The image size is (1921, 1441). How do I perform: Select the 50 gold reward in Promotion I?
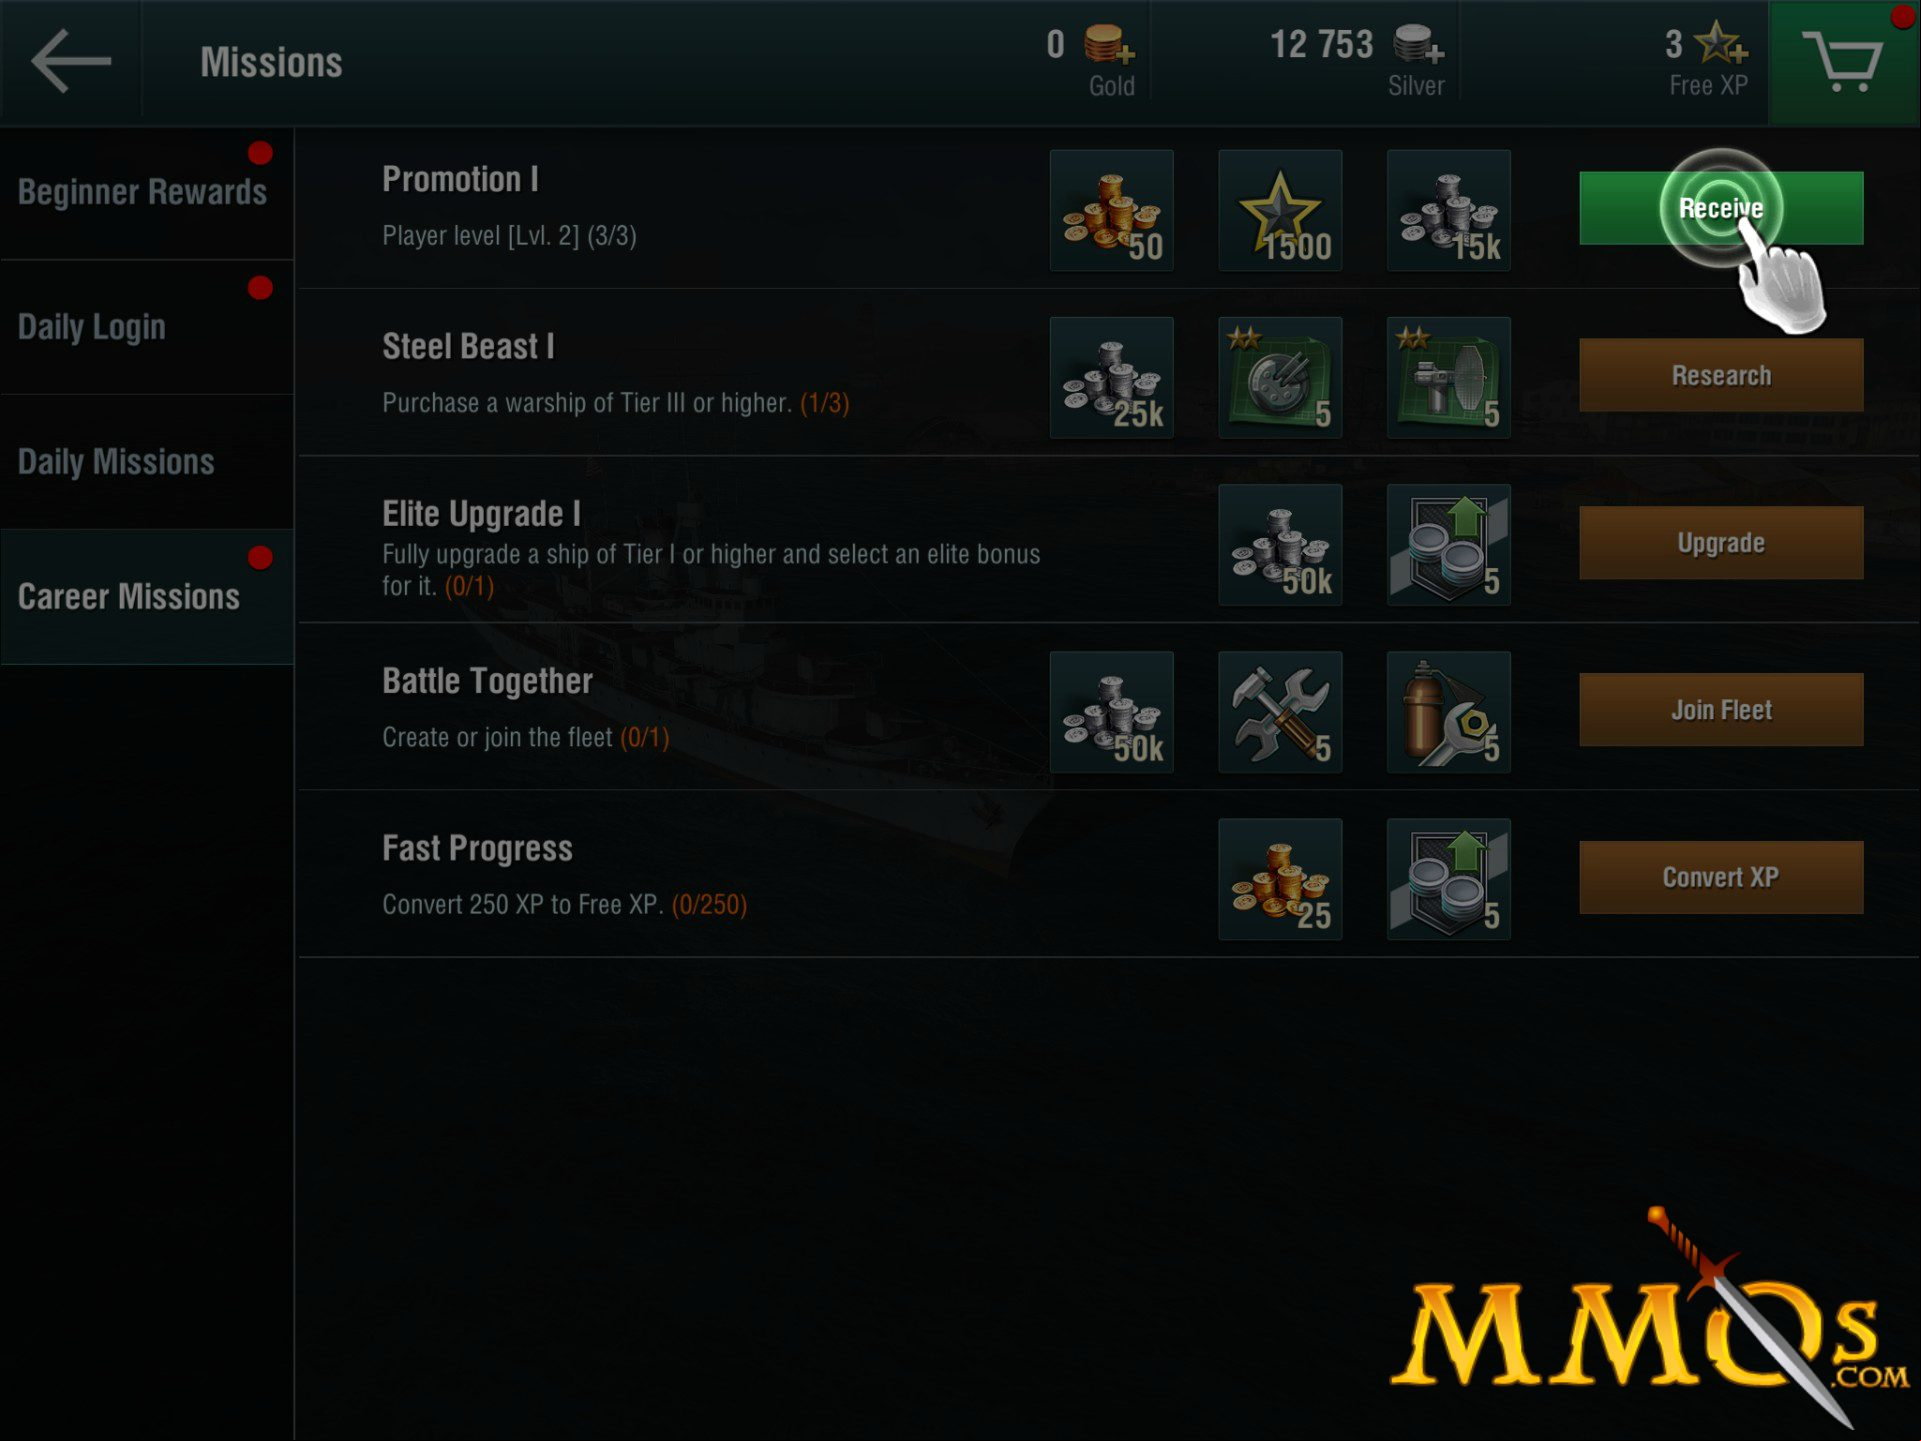pyautogui.click(x=1112, y=210)
